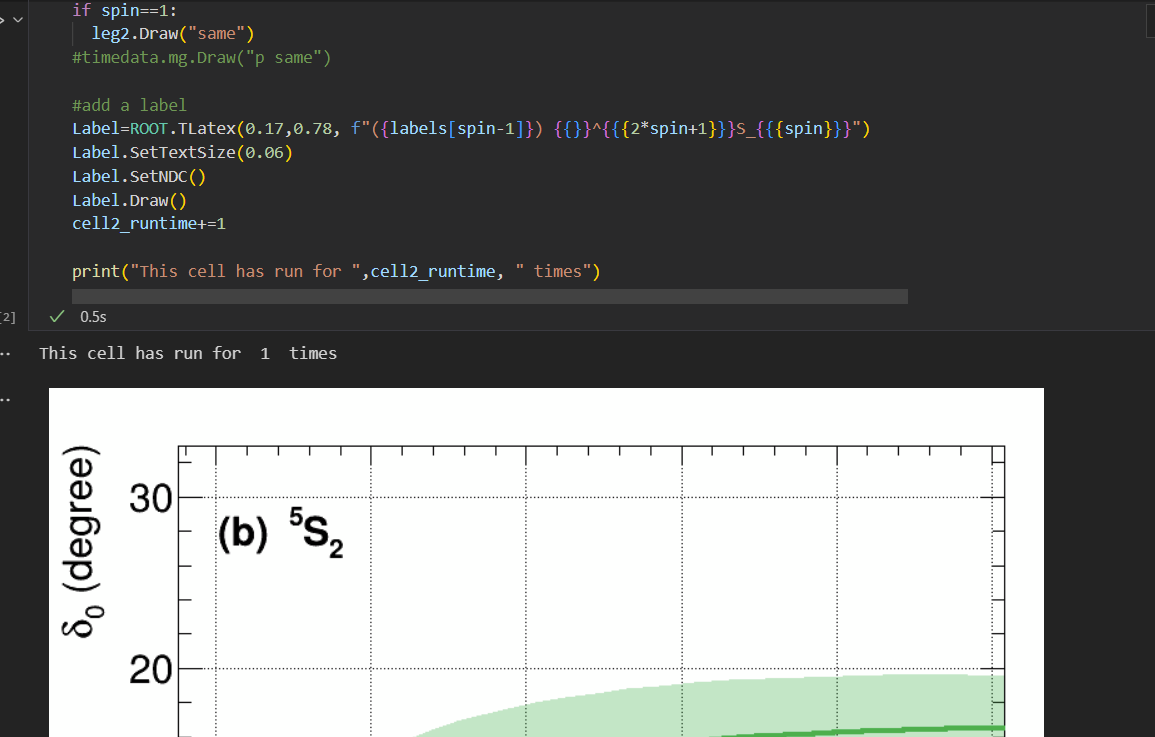Place cursor on Label.SetNDC() line
Image resolution: width=1155 pixels, height=737 pixels.
coord(138,176)
